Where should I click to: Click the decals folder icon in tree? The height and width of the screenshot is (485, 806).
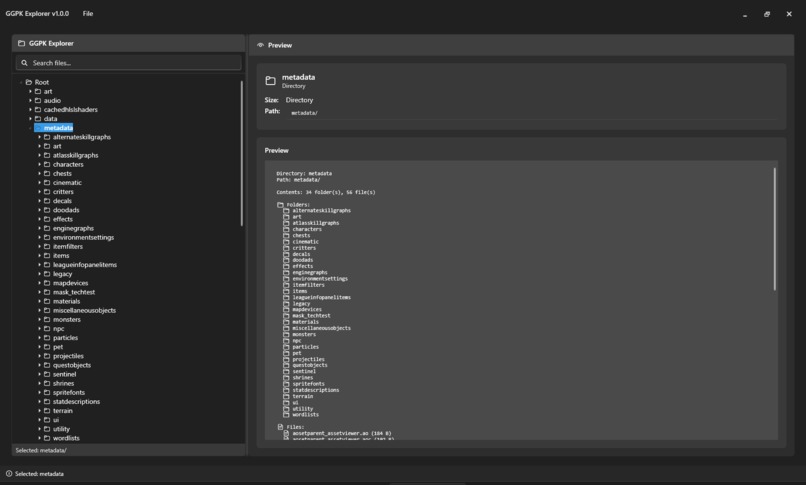(x=47, y=201)
